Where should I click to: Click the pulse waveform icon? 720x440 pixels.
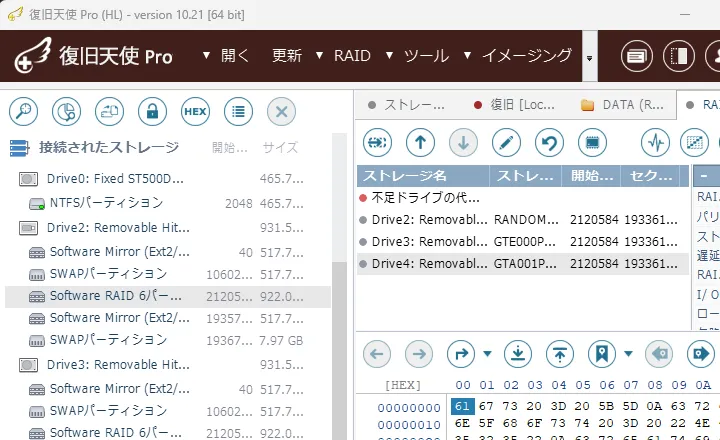[655, 143]
